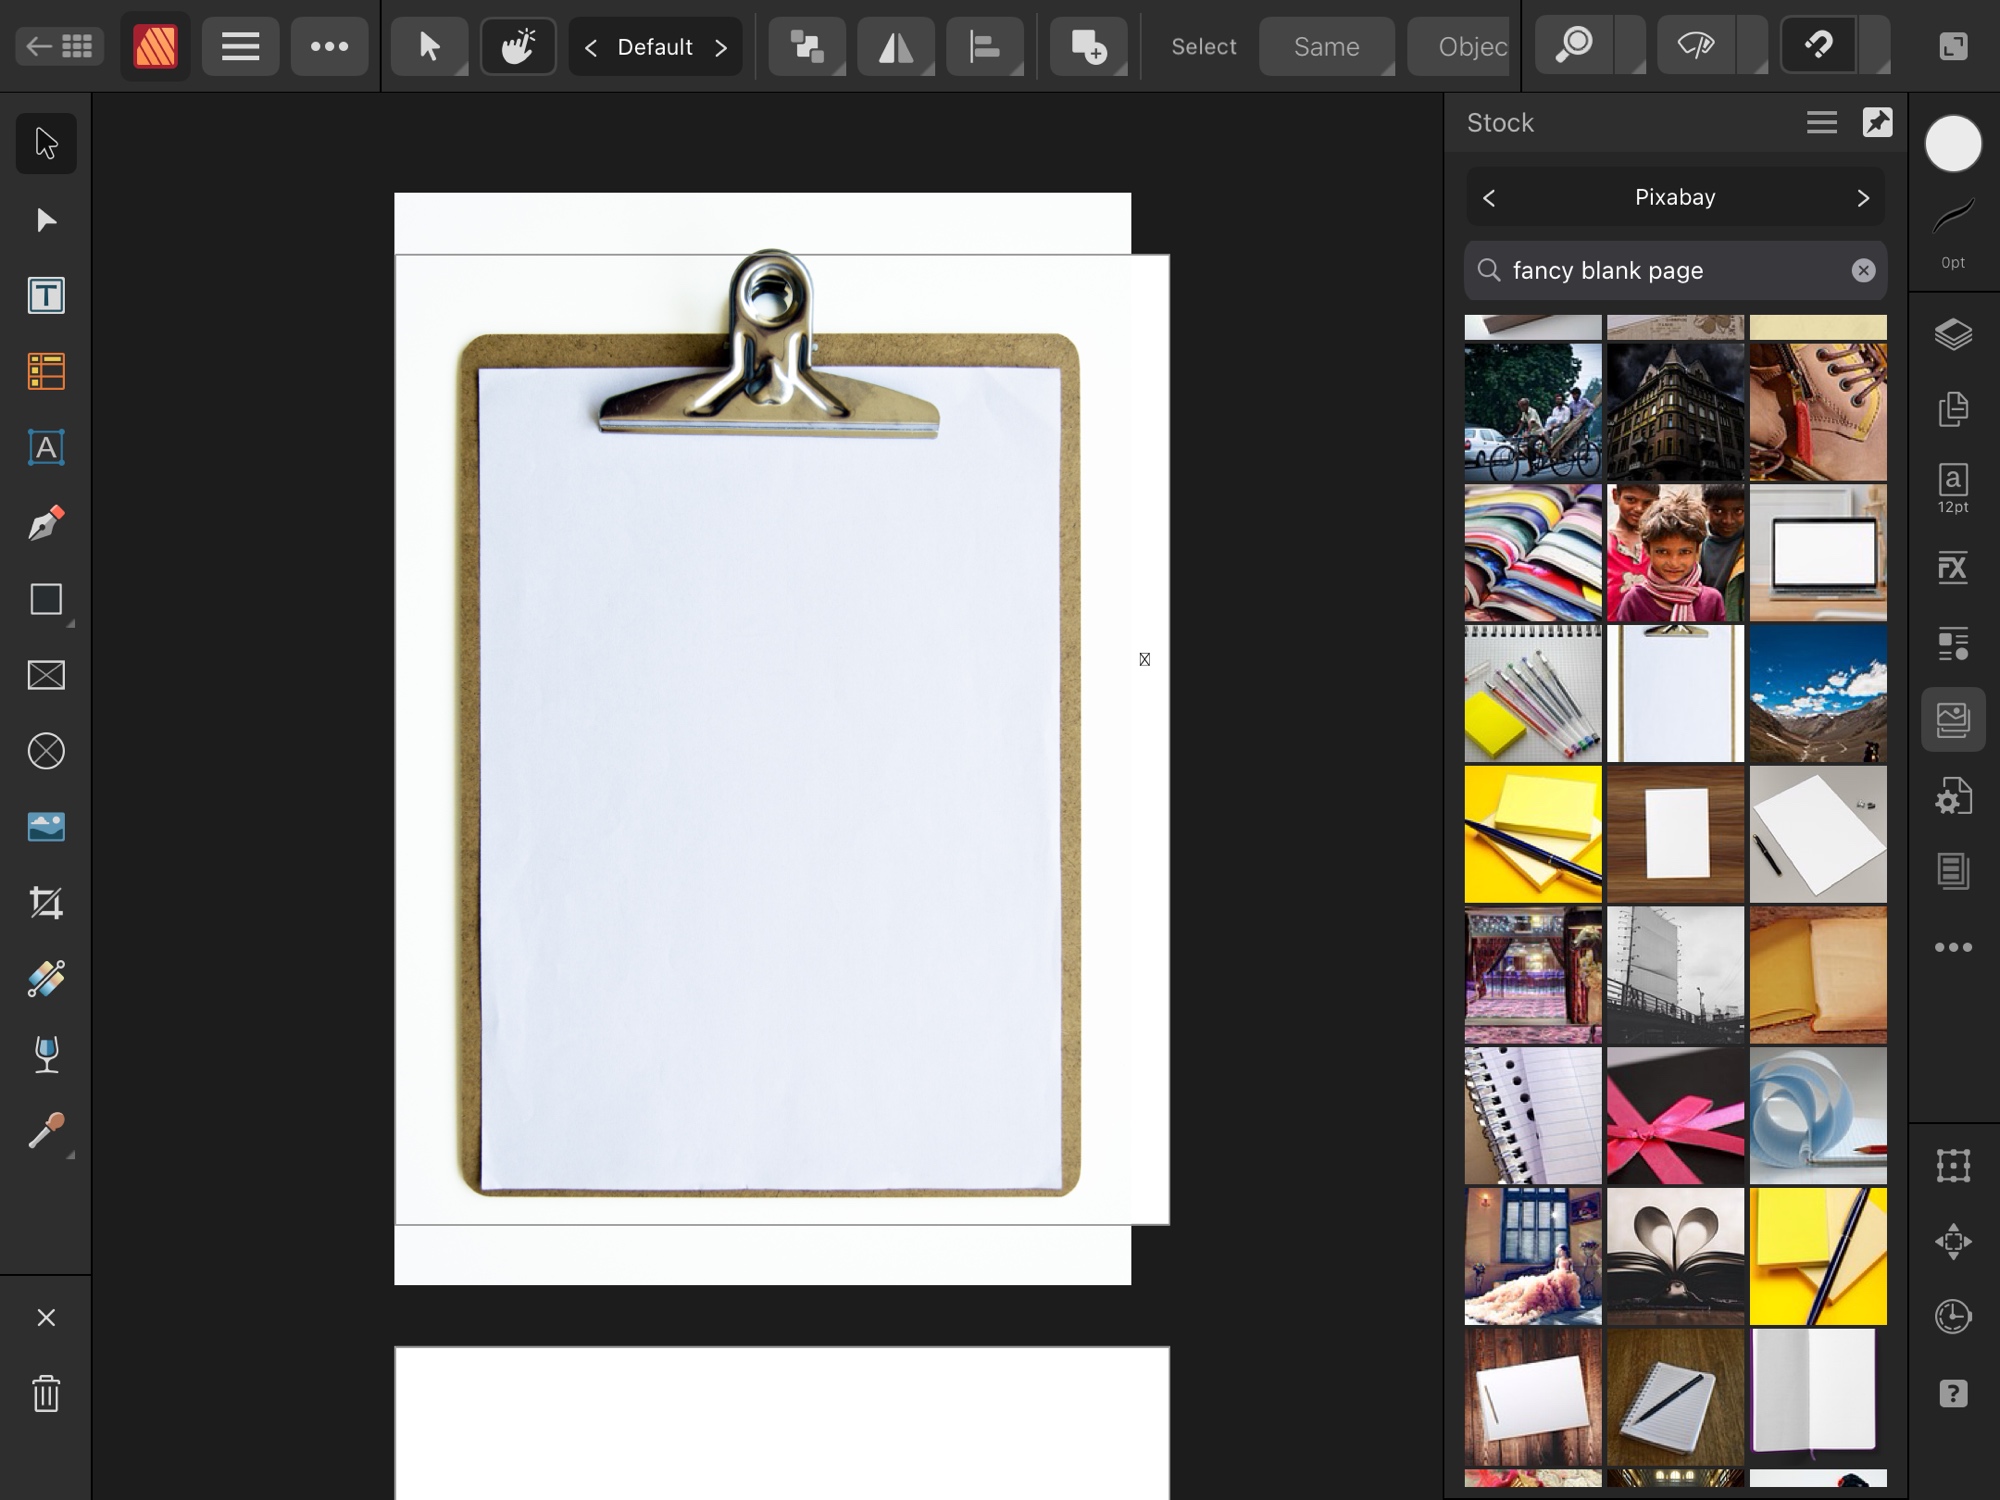Select the Vector Crop tool
2000x1500 pixels.
(46, 903)
